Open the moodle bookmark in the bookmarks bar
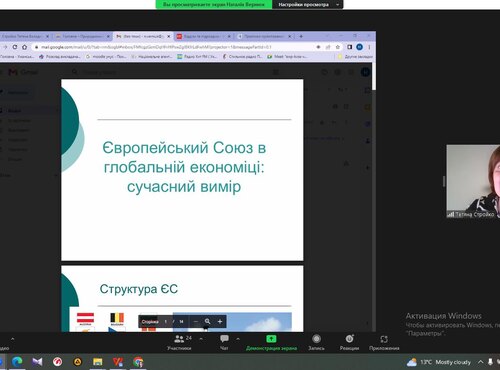The width and height of the screenshot is (500, 370). [x=106, y=57]
